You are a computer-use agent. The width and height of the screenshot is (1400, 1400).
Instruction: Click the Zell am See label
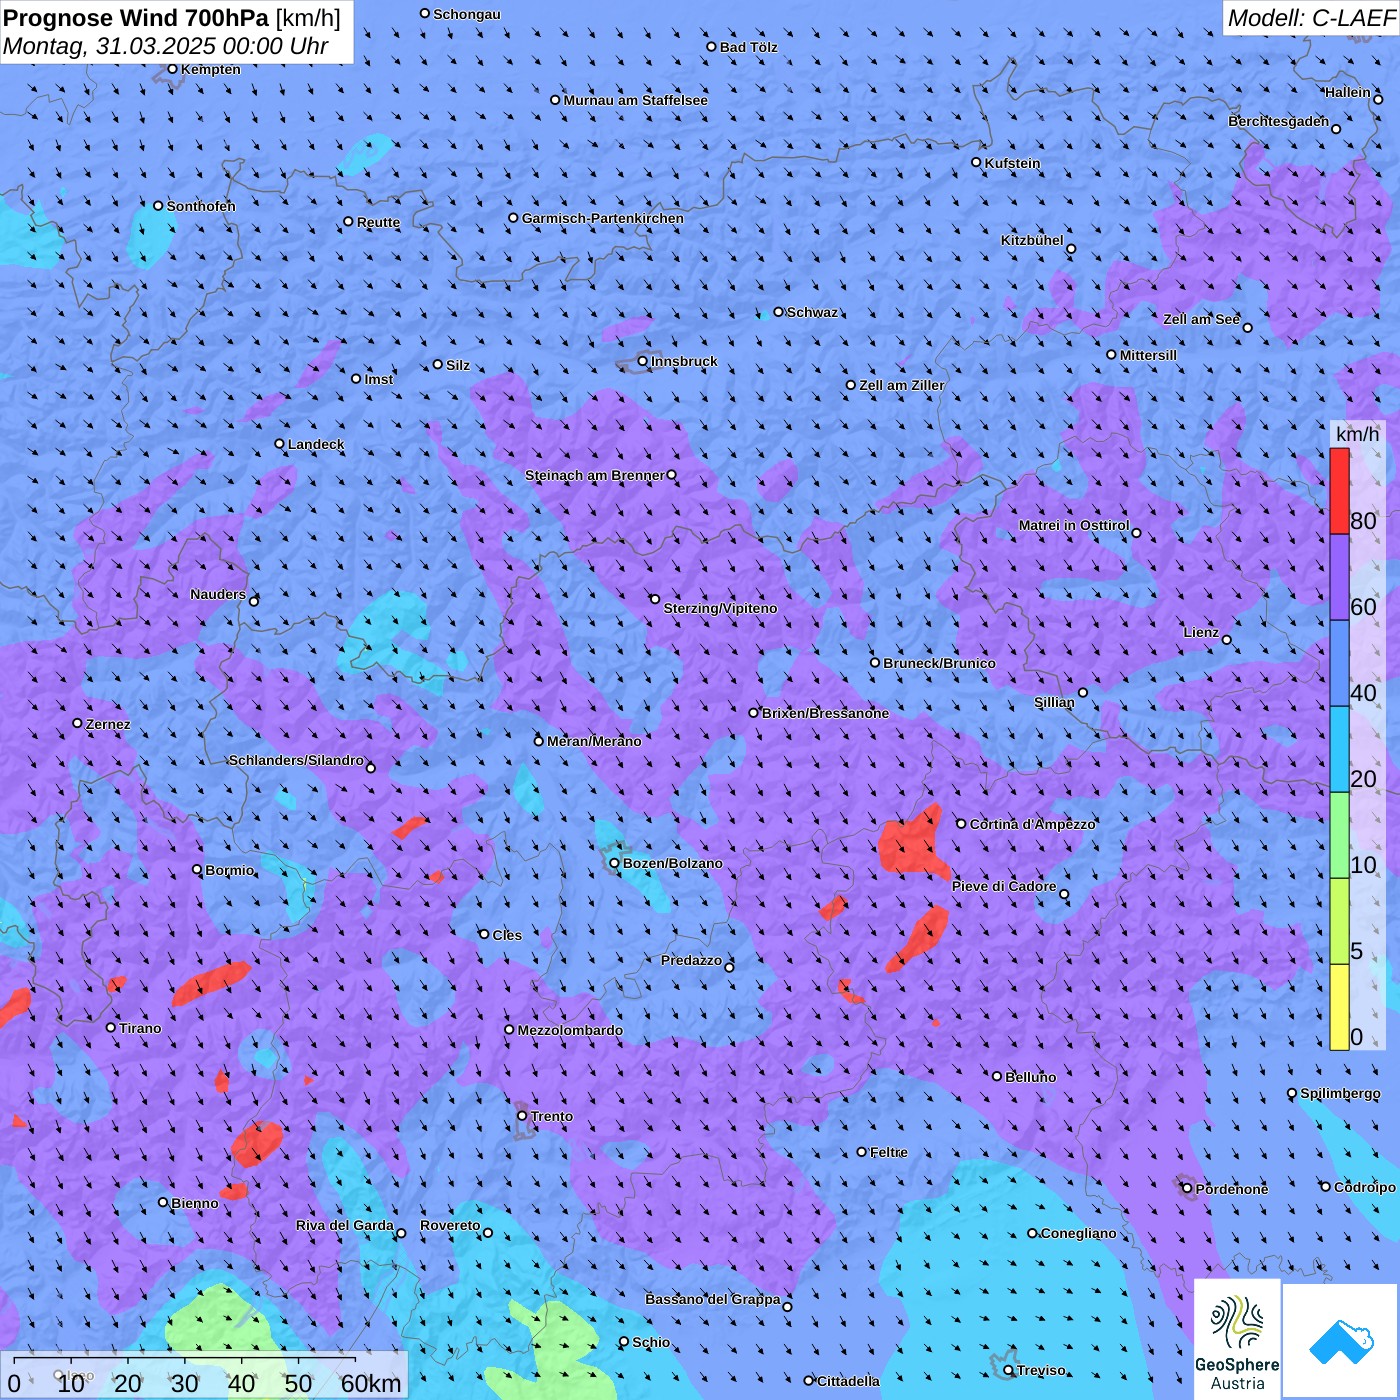tap(1201, 319)
